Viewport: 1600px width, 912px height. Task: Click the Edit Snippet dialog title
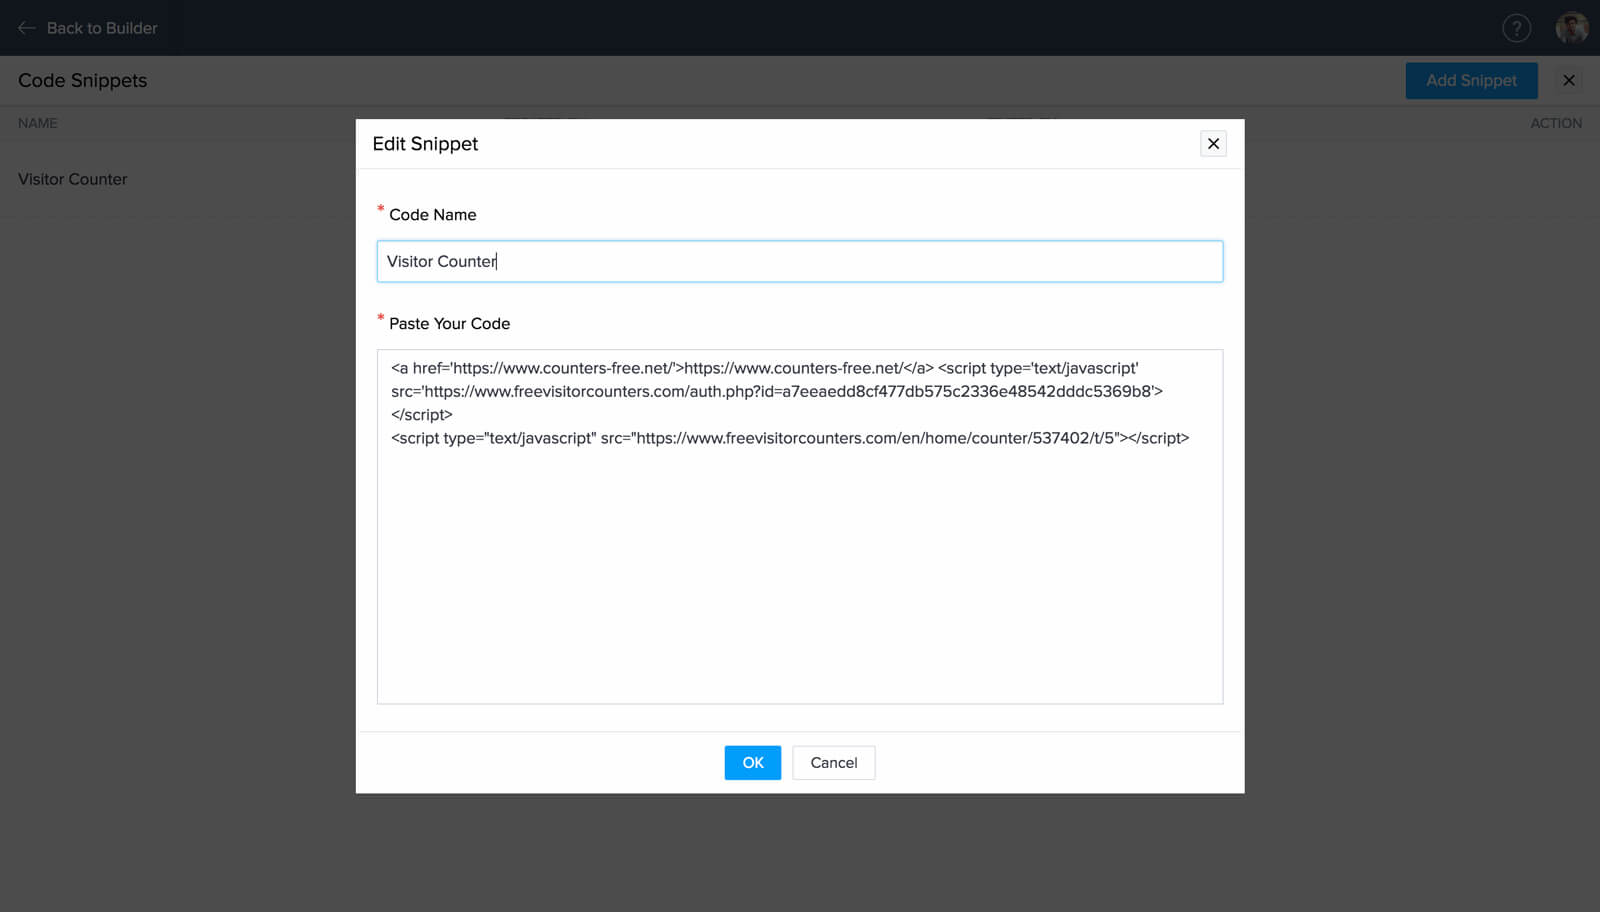pos(425,144)
